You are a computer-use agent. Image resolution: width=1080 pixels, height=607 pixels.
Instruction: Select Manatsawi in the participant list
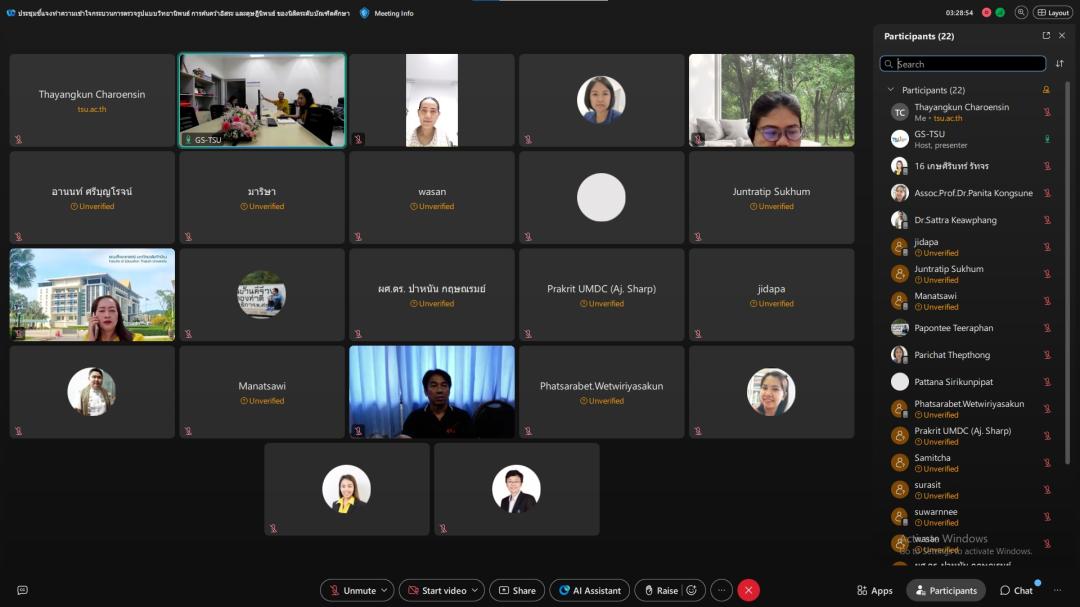971,300
